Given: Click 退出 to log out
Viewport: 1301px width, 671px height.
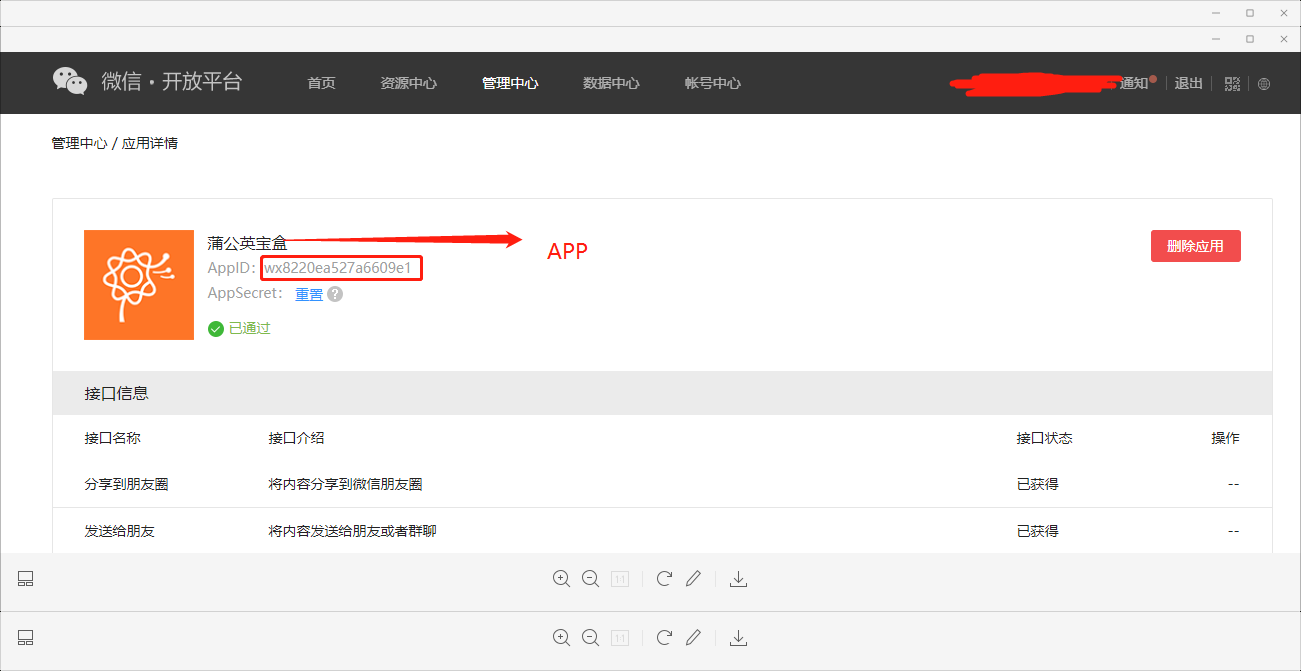Looking at the screenshot, I should coord(1188,83).
